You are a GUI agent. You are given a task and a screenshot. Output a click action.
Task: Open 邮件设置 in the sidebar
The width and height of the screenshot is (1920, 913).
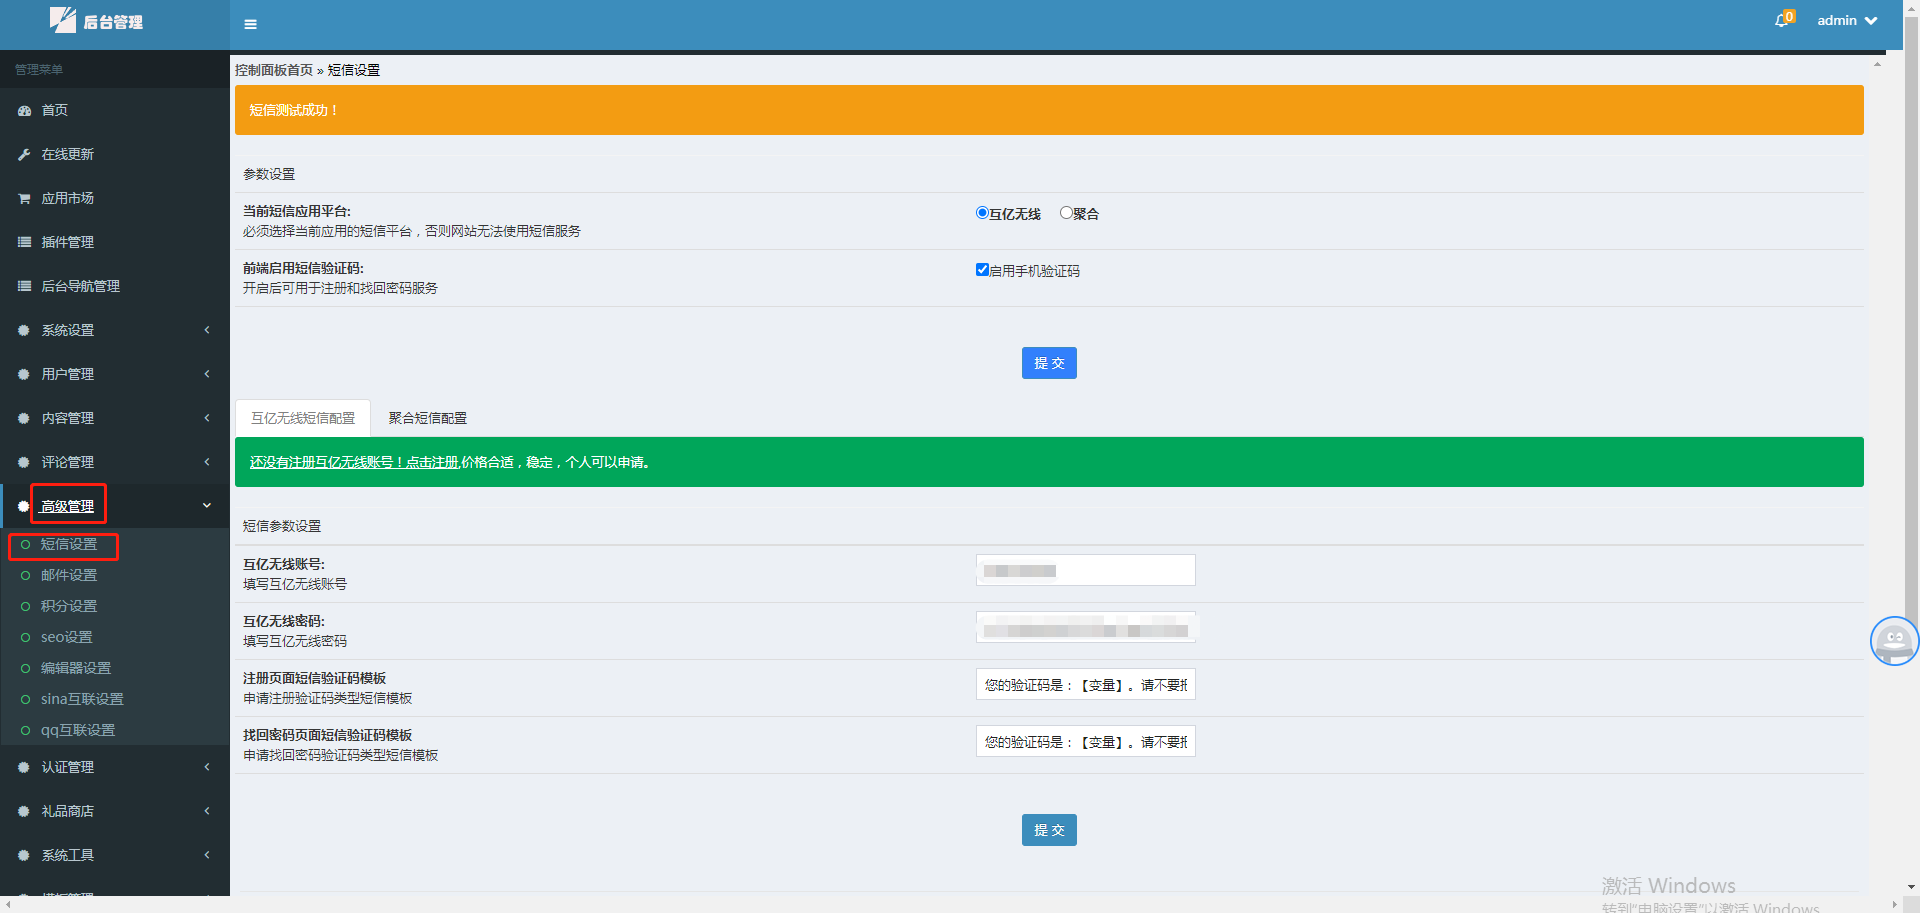(69, 576)
